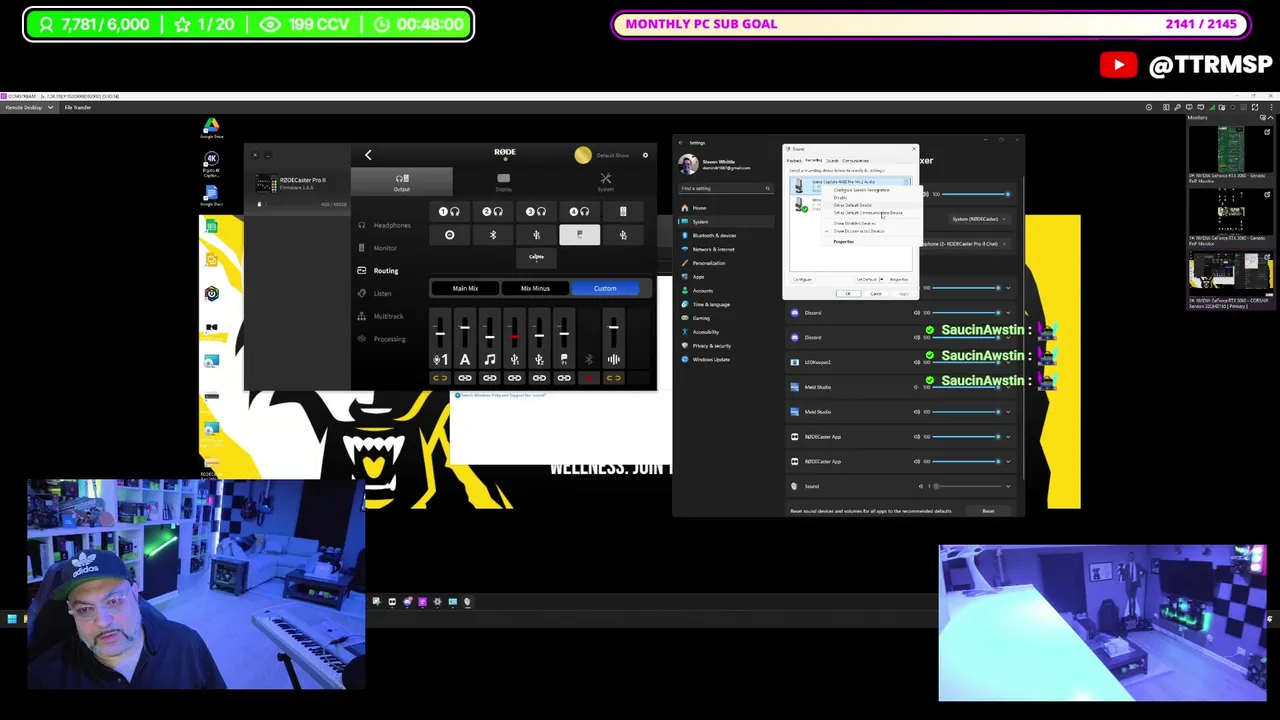Click OK in the Sound dialog

(x=848, y=293)
